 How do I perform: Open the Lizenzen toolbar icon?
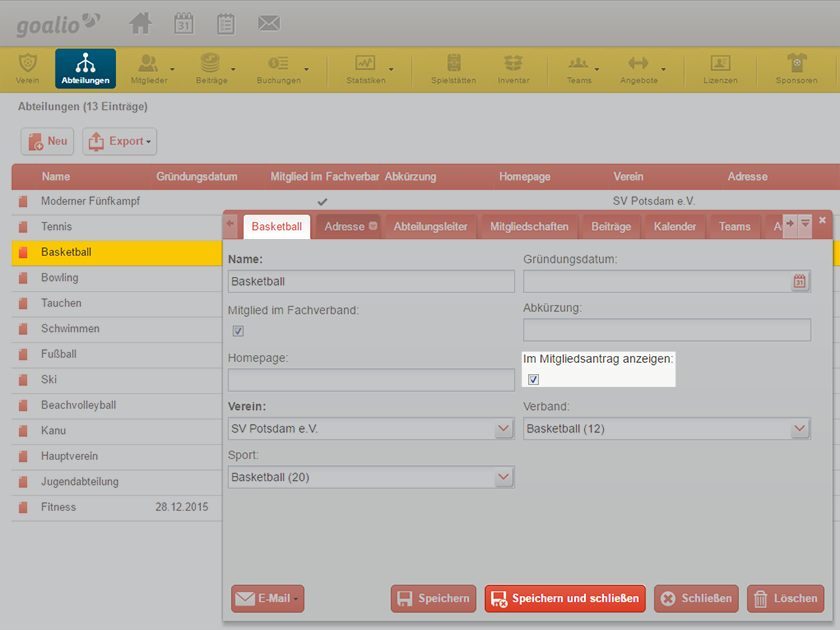[x=721, y=68]
